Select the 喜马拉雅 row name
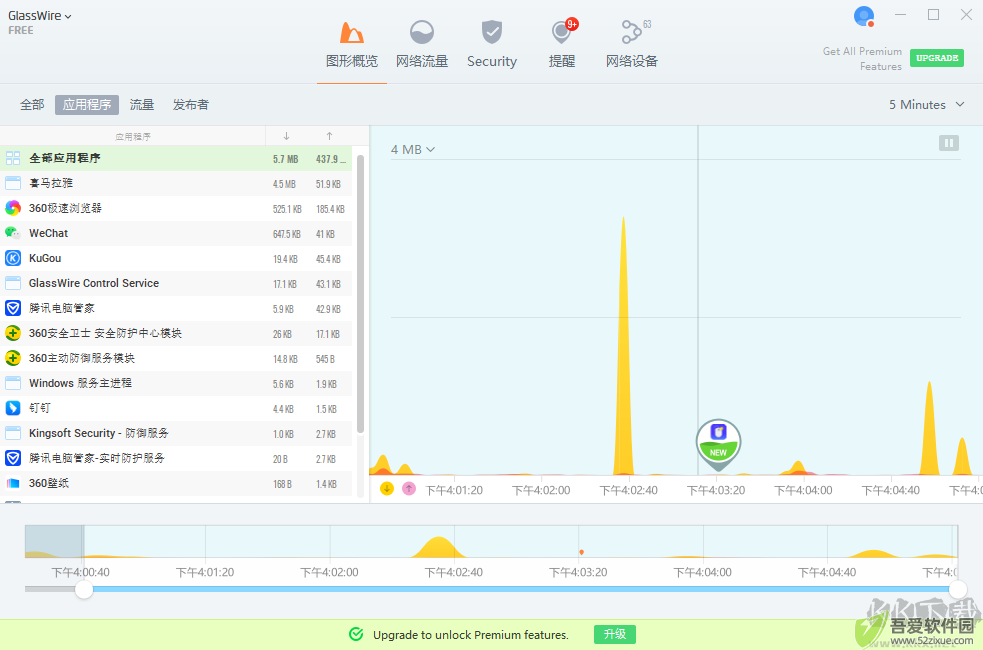The height and width of the screenshot is (650, 983). pyautogui.click(x=51, y=183)
